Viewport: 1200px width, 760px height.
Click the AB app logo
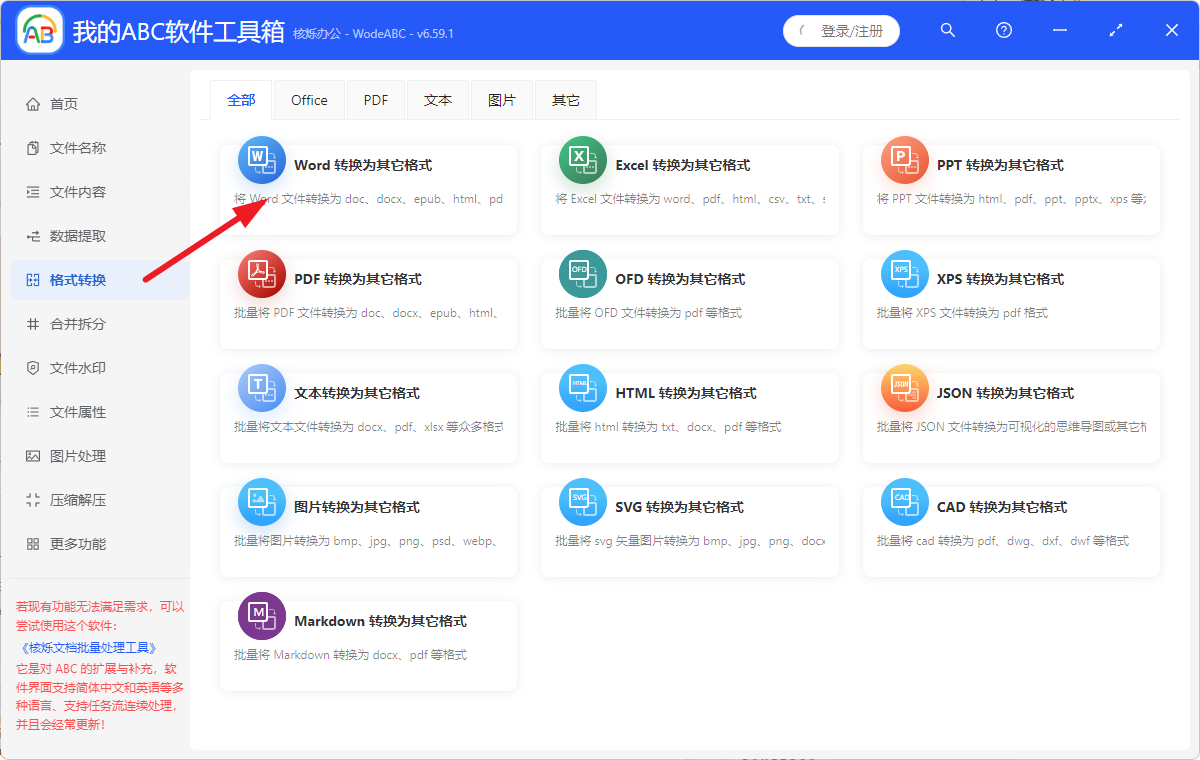pos(39,30)
